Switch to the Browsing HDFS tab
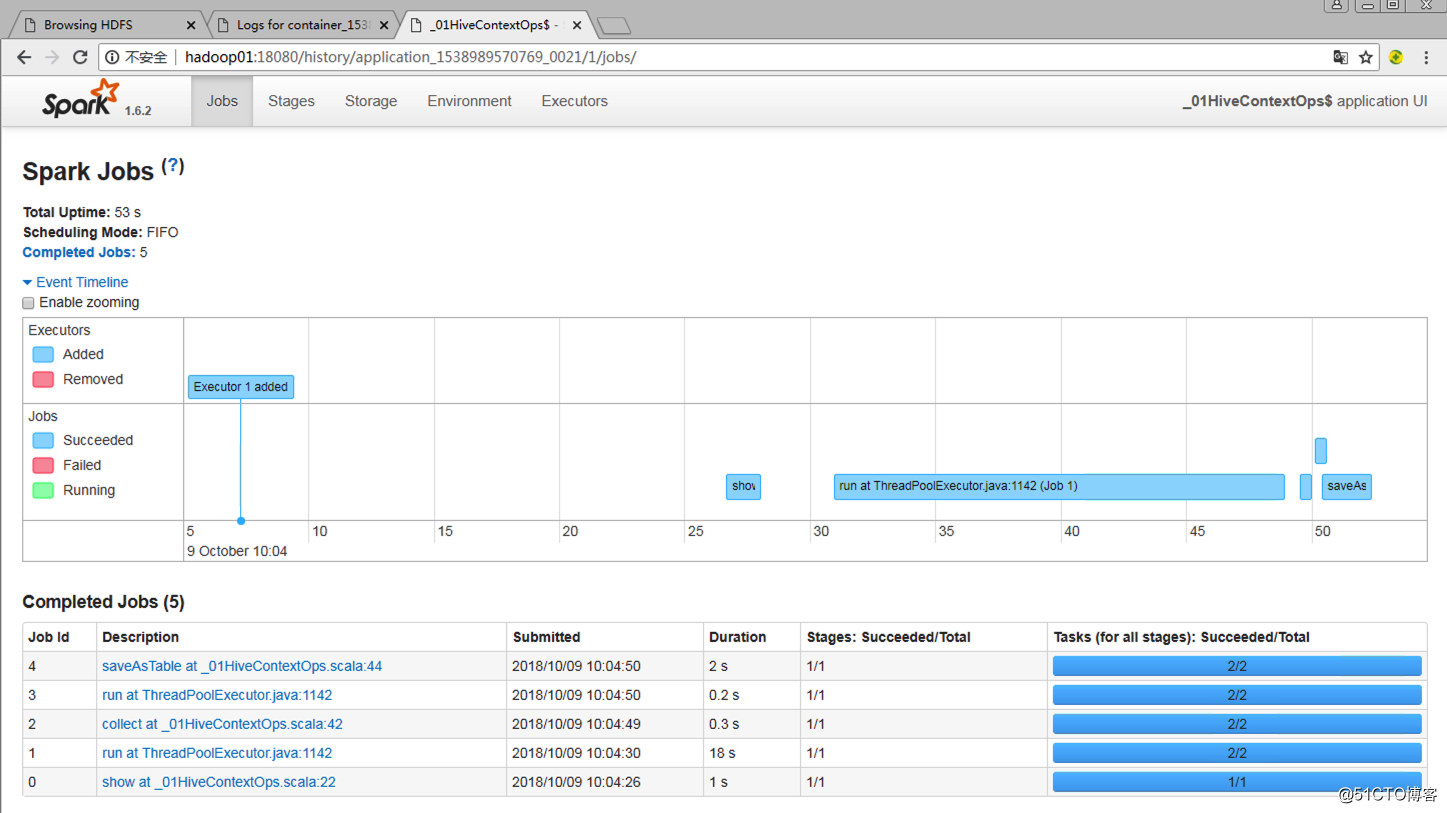1447x813 pixels. point(106,25)
